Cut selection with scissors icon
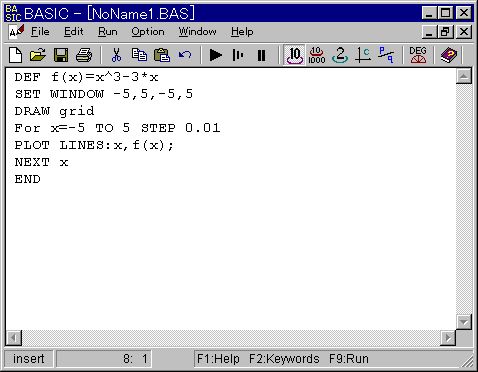The width and height of the screenshot is (478, 372). pyautogui.click(x=116, y=55)
